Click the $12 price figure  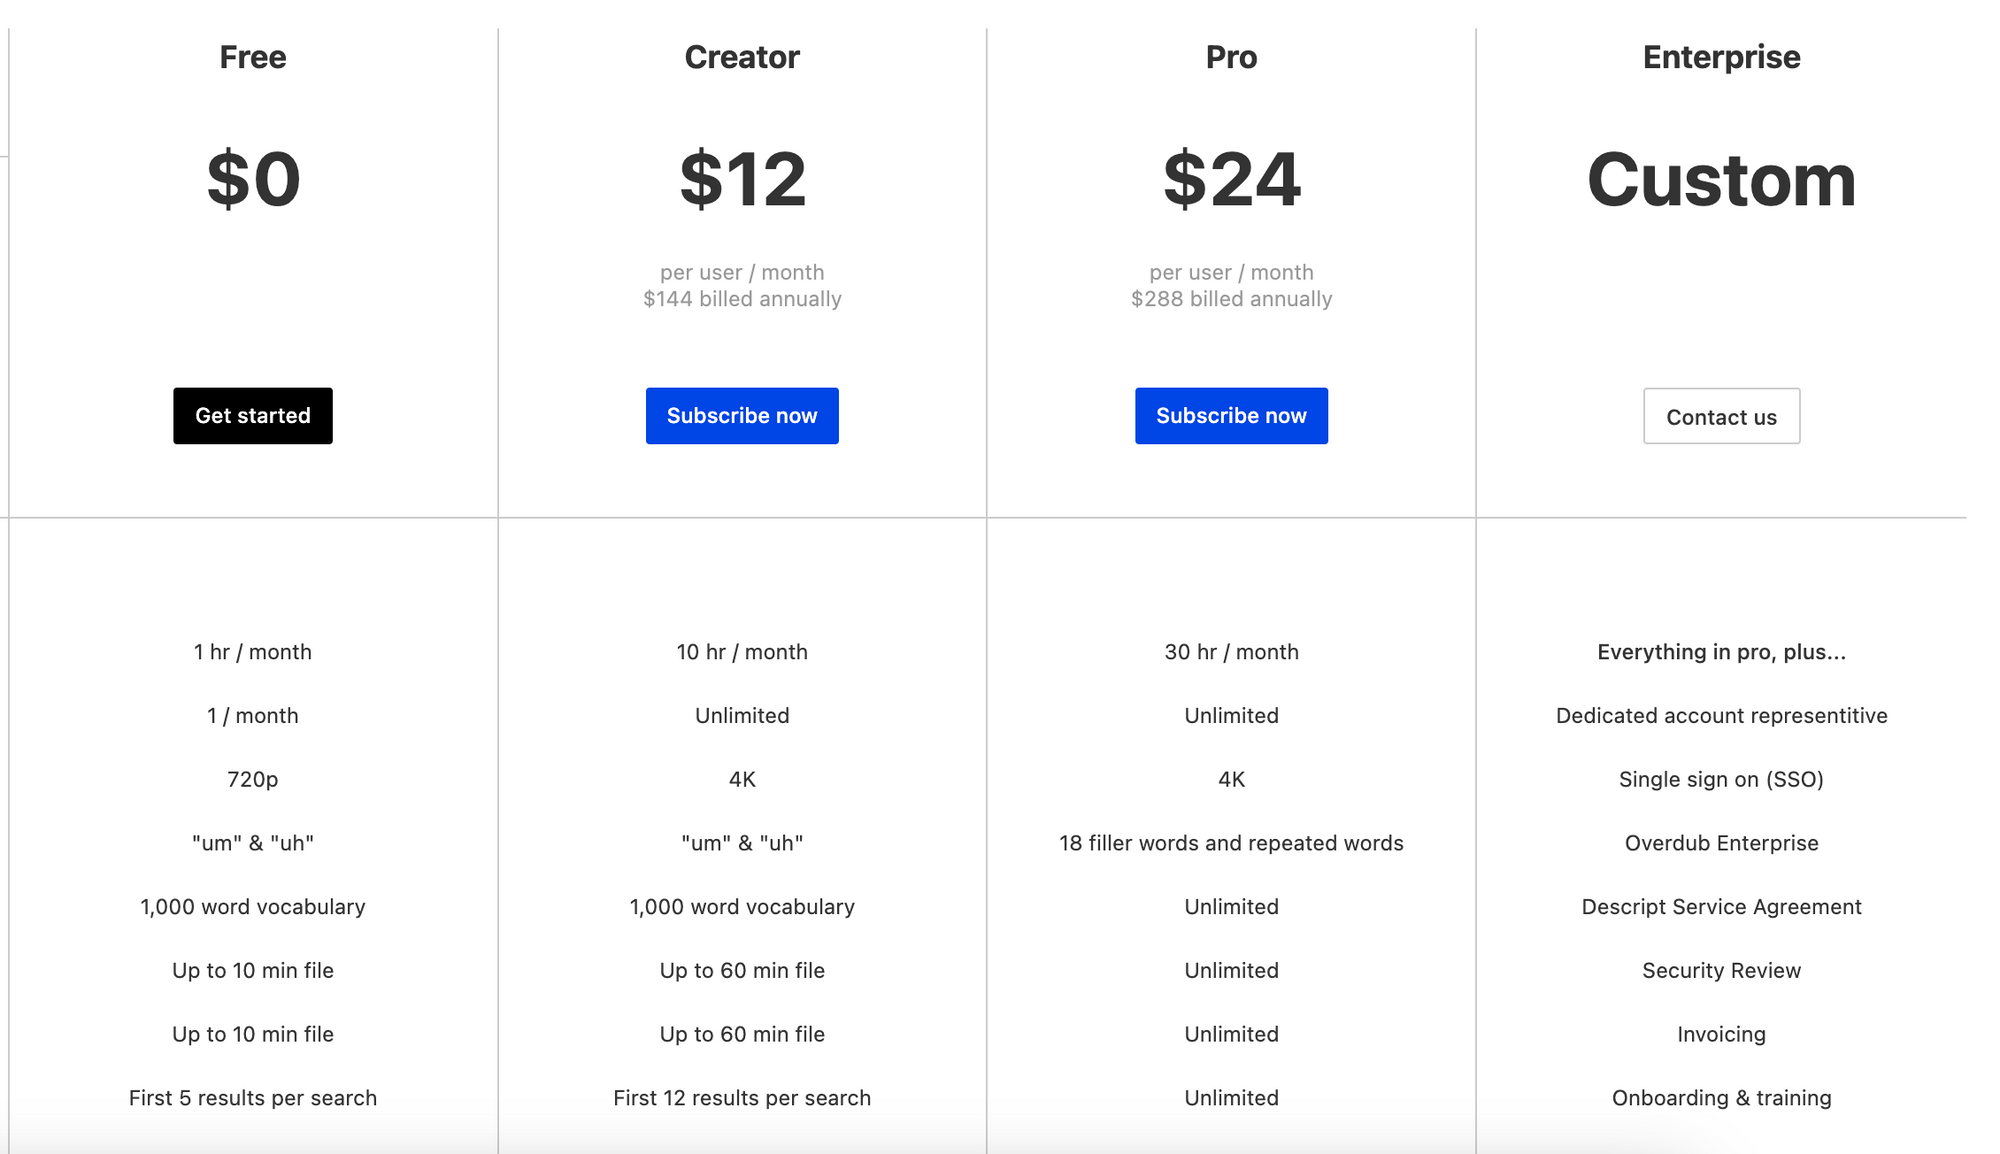pos(742,180)
